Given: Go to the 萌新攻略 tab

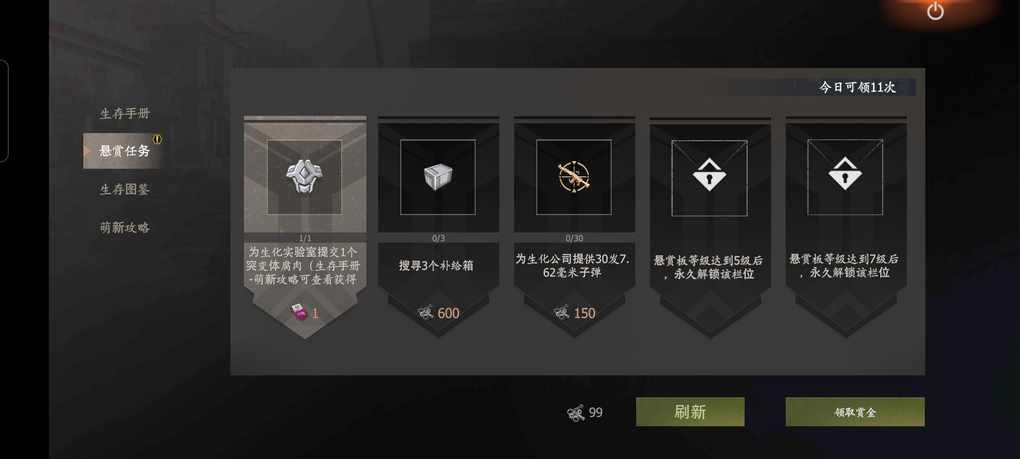Looking at the screenshot, I should [125, 228].
